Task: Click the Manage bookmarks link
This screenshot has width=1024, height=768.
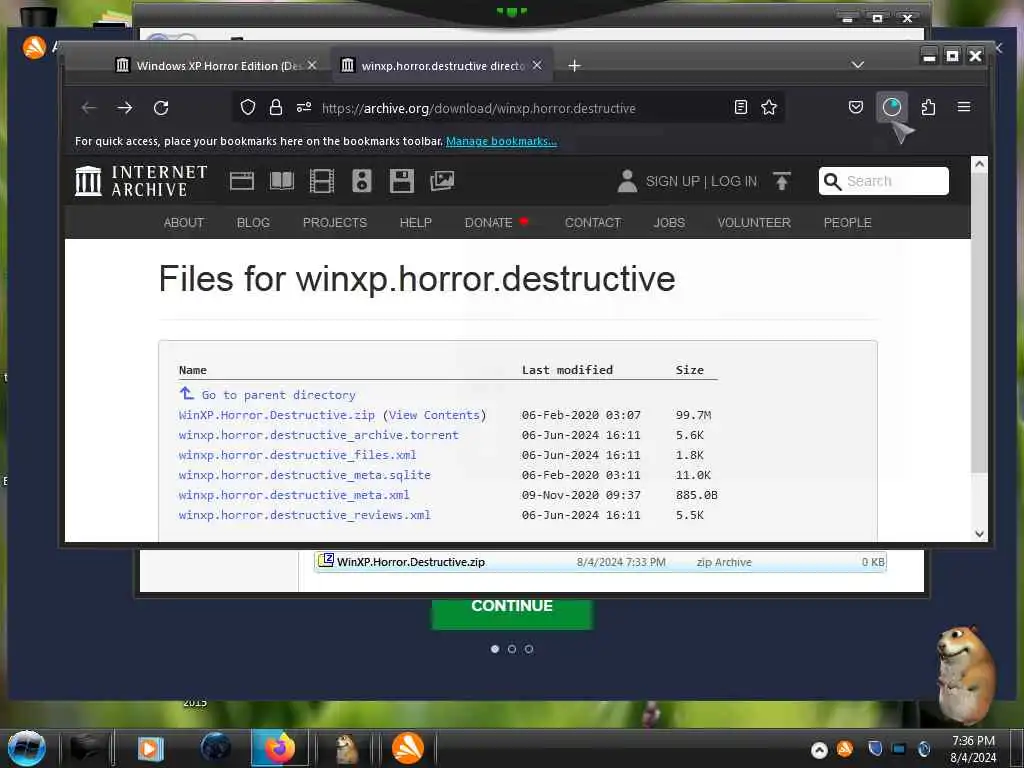Action: tap(502, 141)
